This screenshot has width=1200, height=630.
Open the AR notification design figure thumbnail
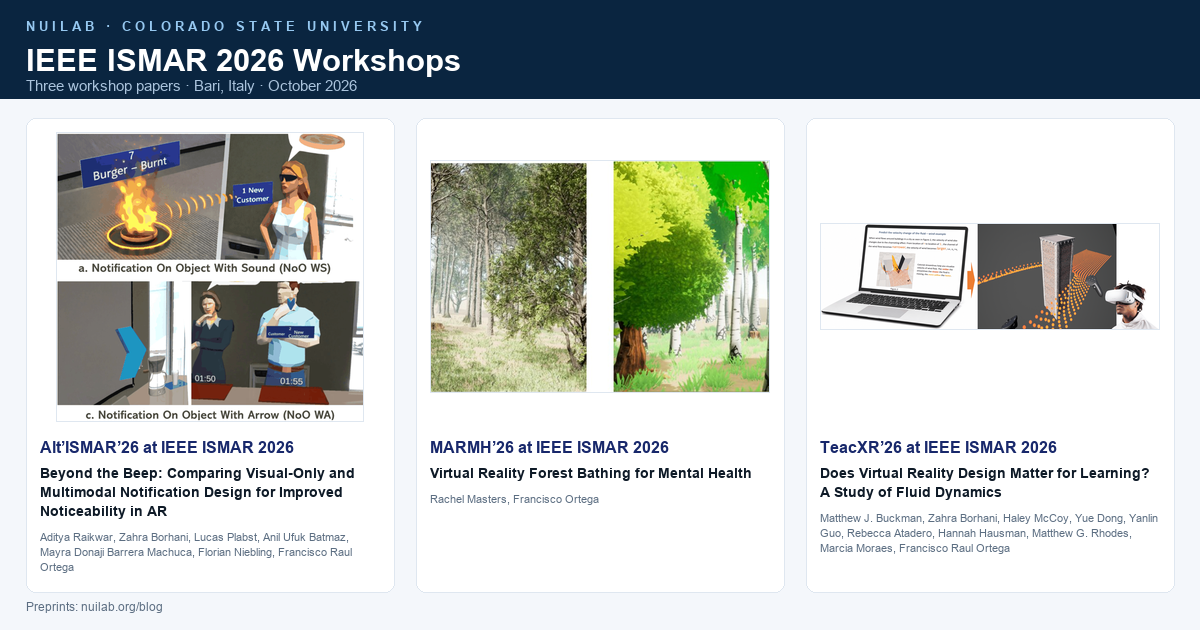point(210,277)
